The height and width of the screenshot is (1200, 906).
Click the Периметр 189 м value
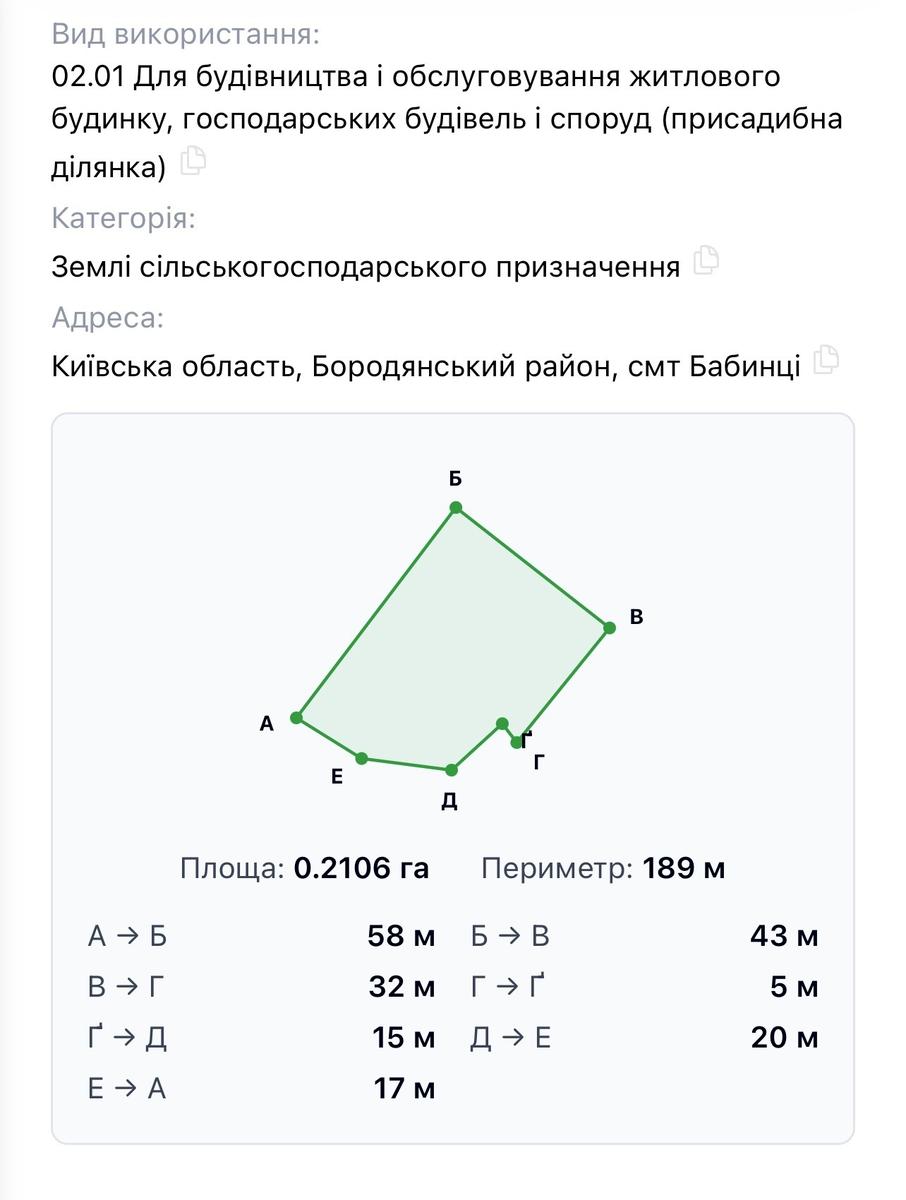click(x=684, y=868)
